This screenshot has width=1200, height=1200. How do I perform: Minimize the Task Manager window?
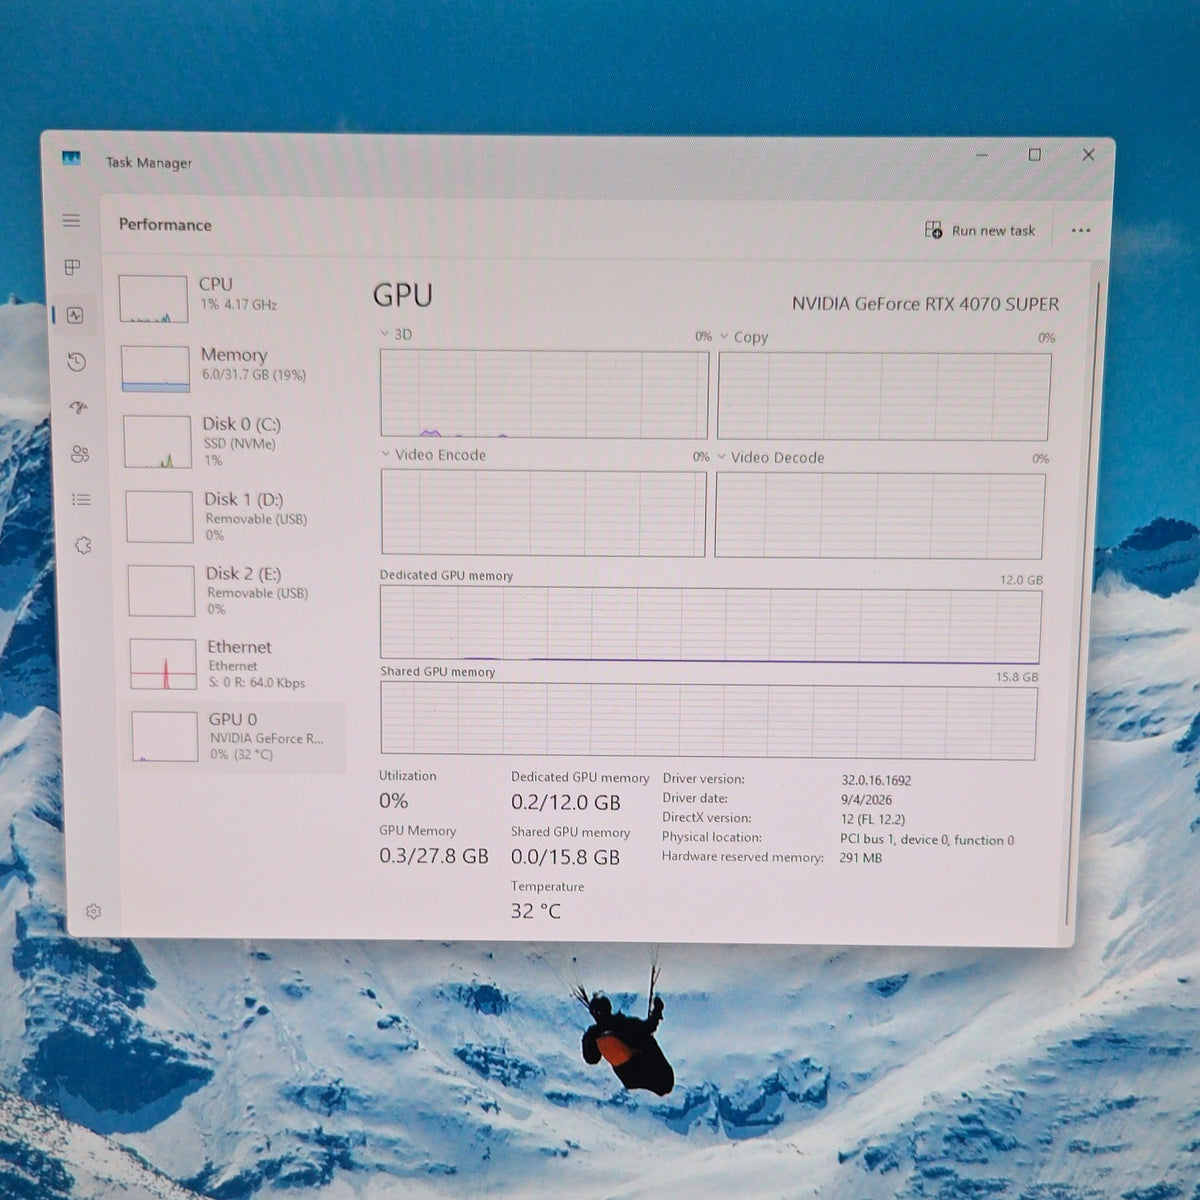(x=982, y=155)
